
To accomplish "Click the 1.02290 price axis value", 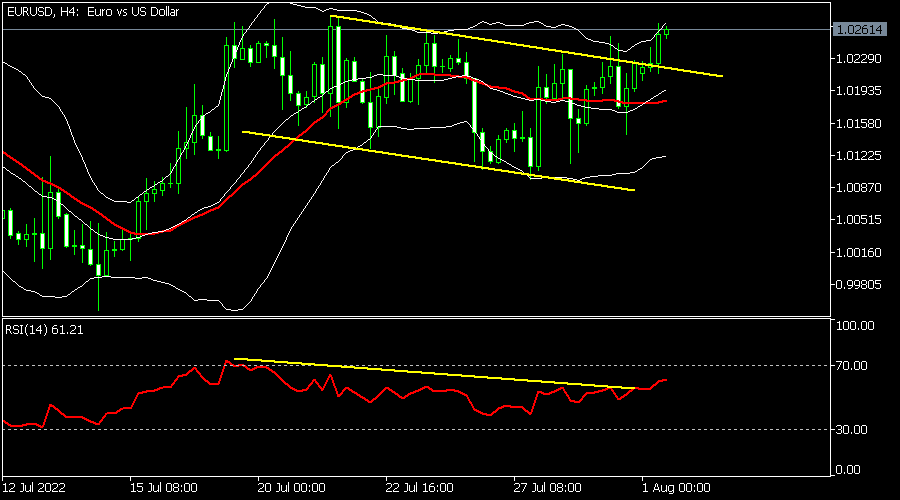I will [x=859, y=59].
